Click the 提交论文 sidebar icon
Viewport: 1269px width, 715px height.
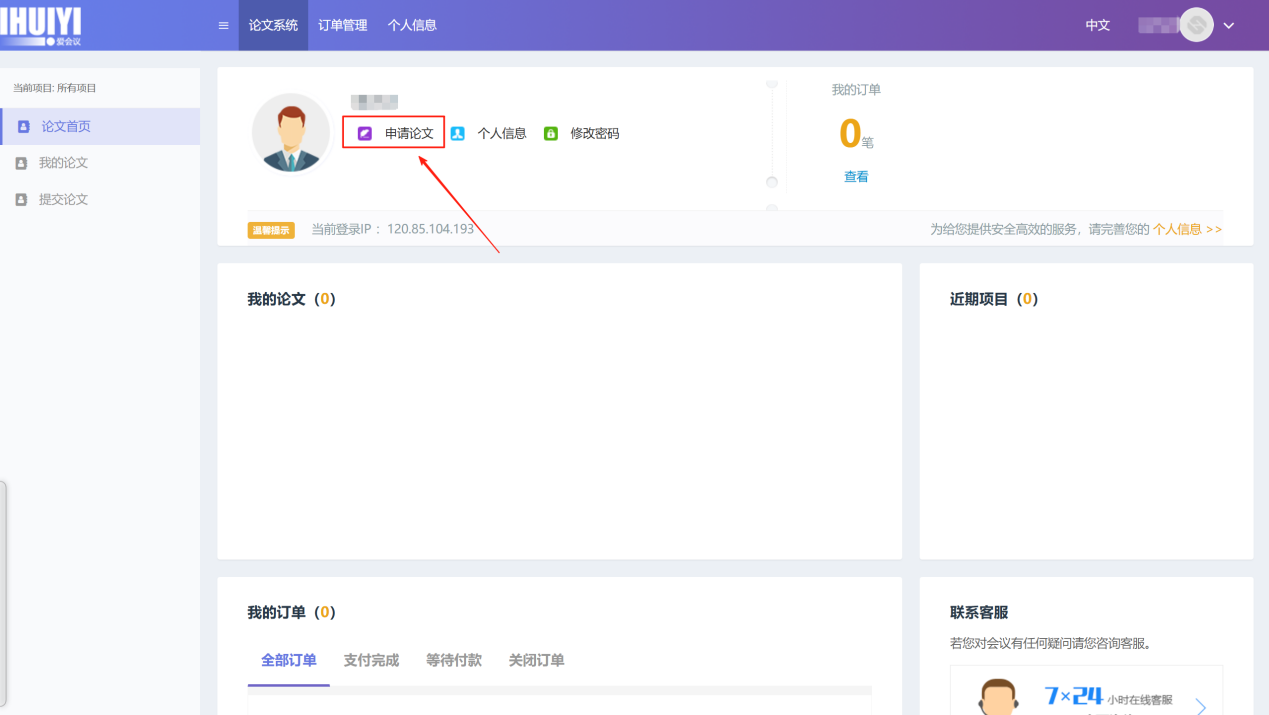click(21, 200)
